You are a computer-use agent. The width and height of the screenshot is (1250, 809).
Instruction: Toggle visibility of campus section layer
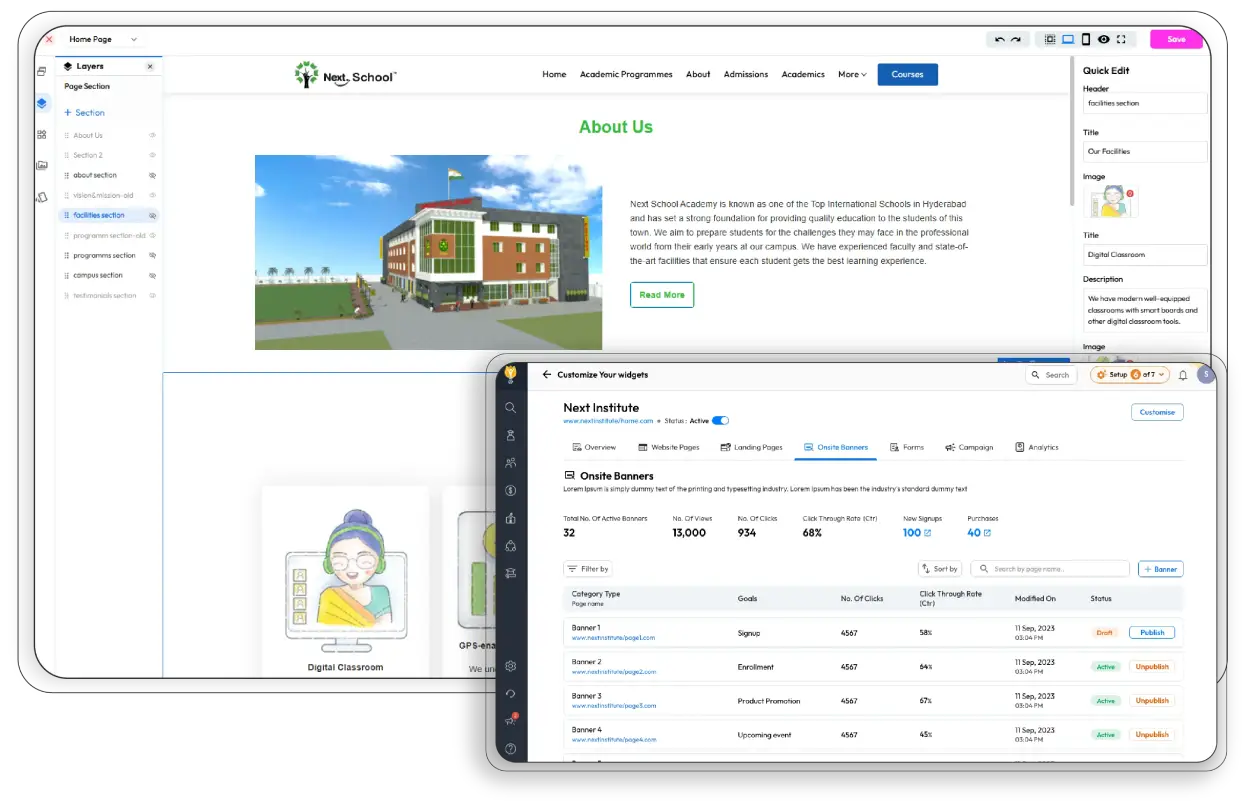[153, 275]
